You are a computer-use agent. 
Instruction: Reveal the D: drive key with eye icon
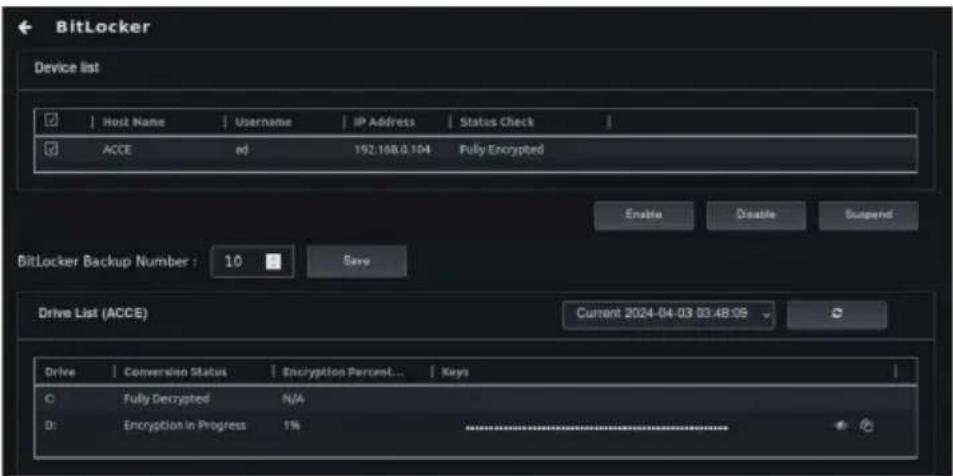(841, 426)
